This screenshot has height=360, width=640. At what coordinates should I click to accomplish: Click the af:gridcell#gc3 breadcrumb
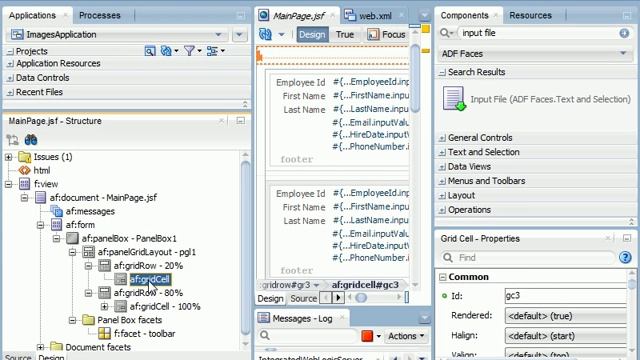click(x=365, y=285)
